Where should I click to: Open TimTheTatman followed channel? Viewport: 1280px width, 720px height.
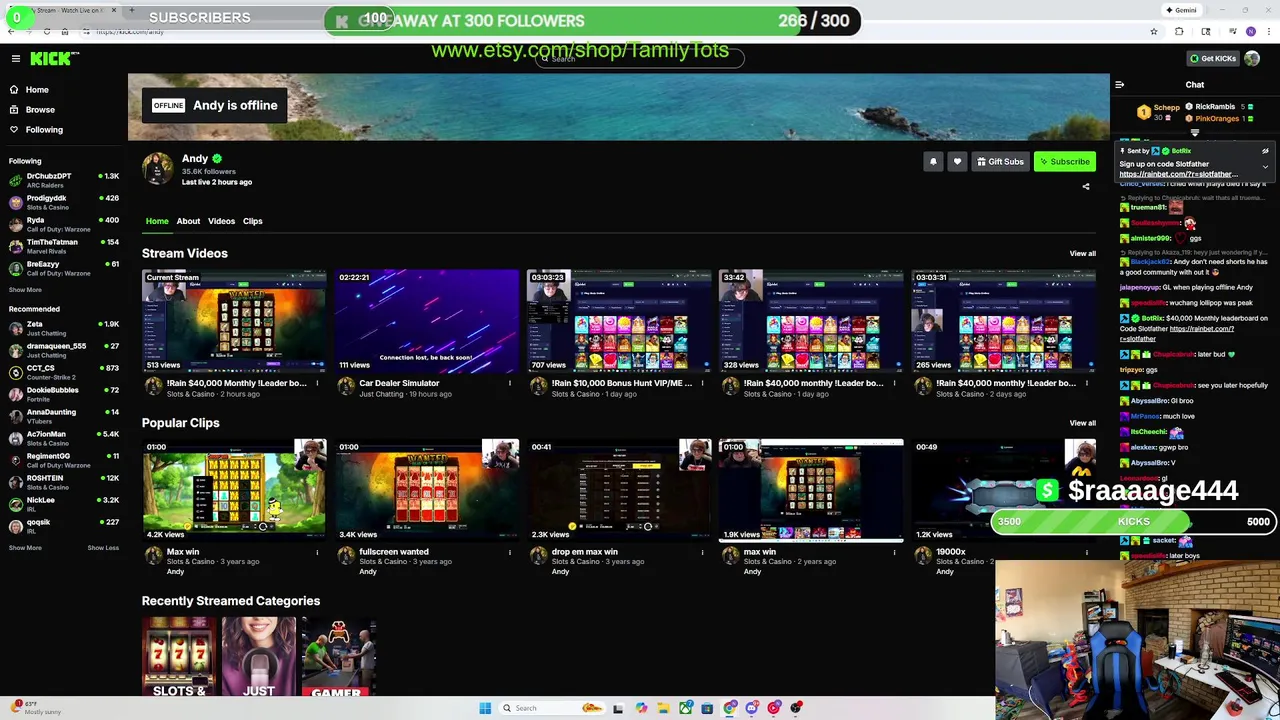[x=63, y=246]
